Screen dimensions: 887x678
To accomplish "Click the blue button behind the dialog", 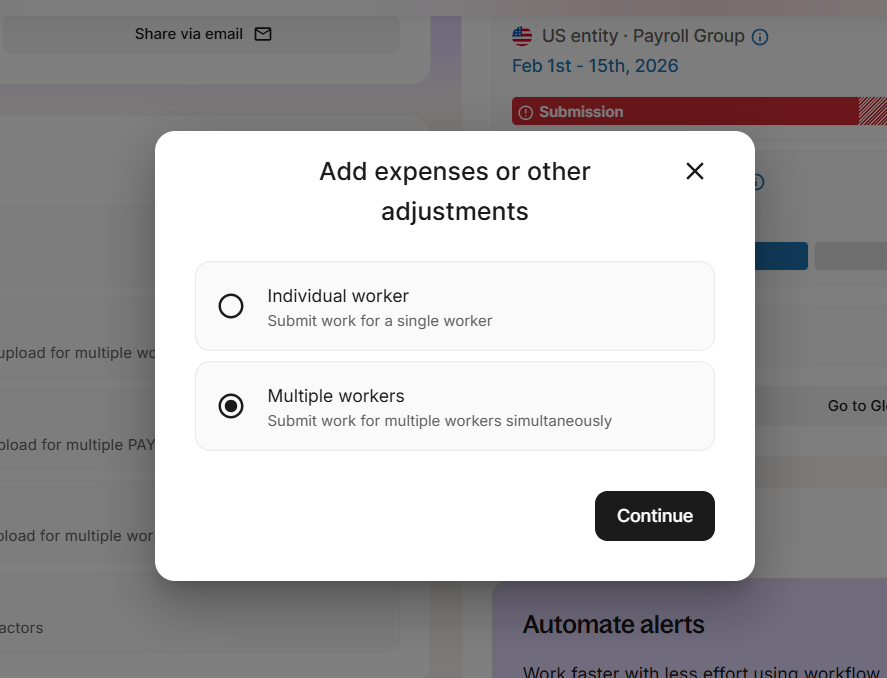I will pos(781,256).
